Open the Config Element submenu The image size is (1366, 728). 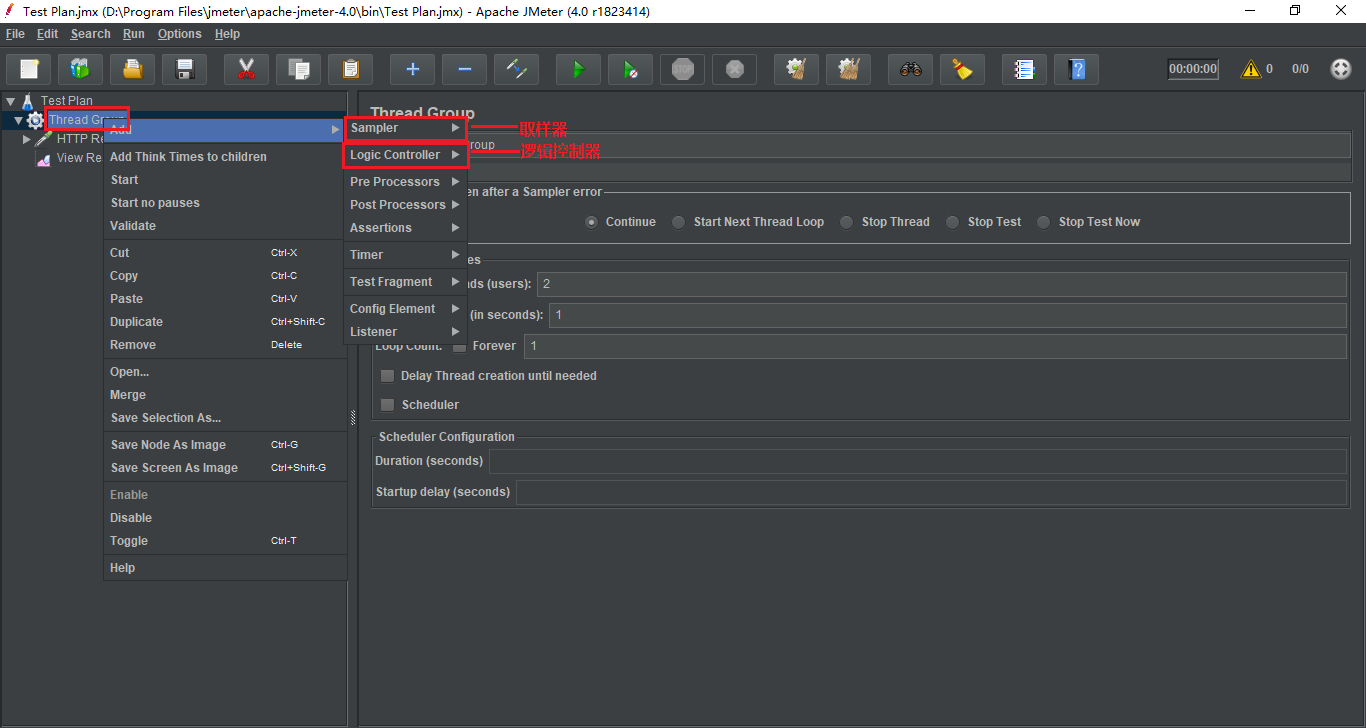point(405,309)
